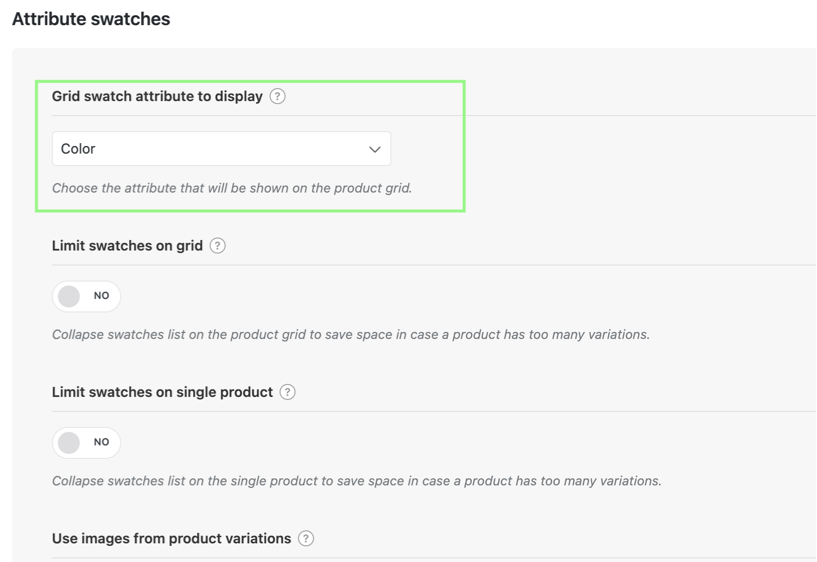
Task: Click the 'Choose the attribute' description text
Action: click(232, 188)
